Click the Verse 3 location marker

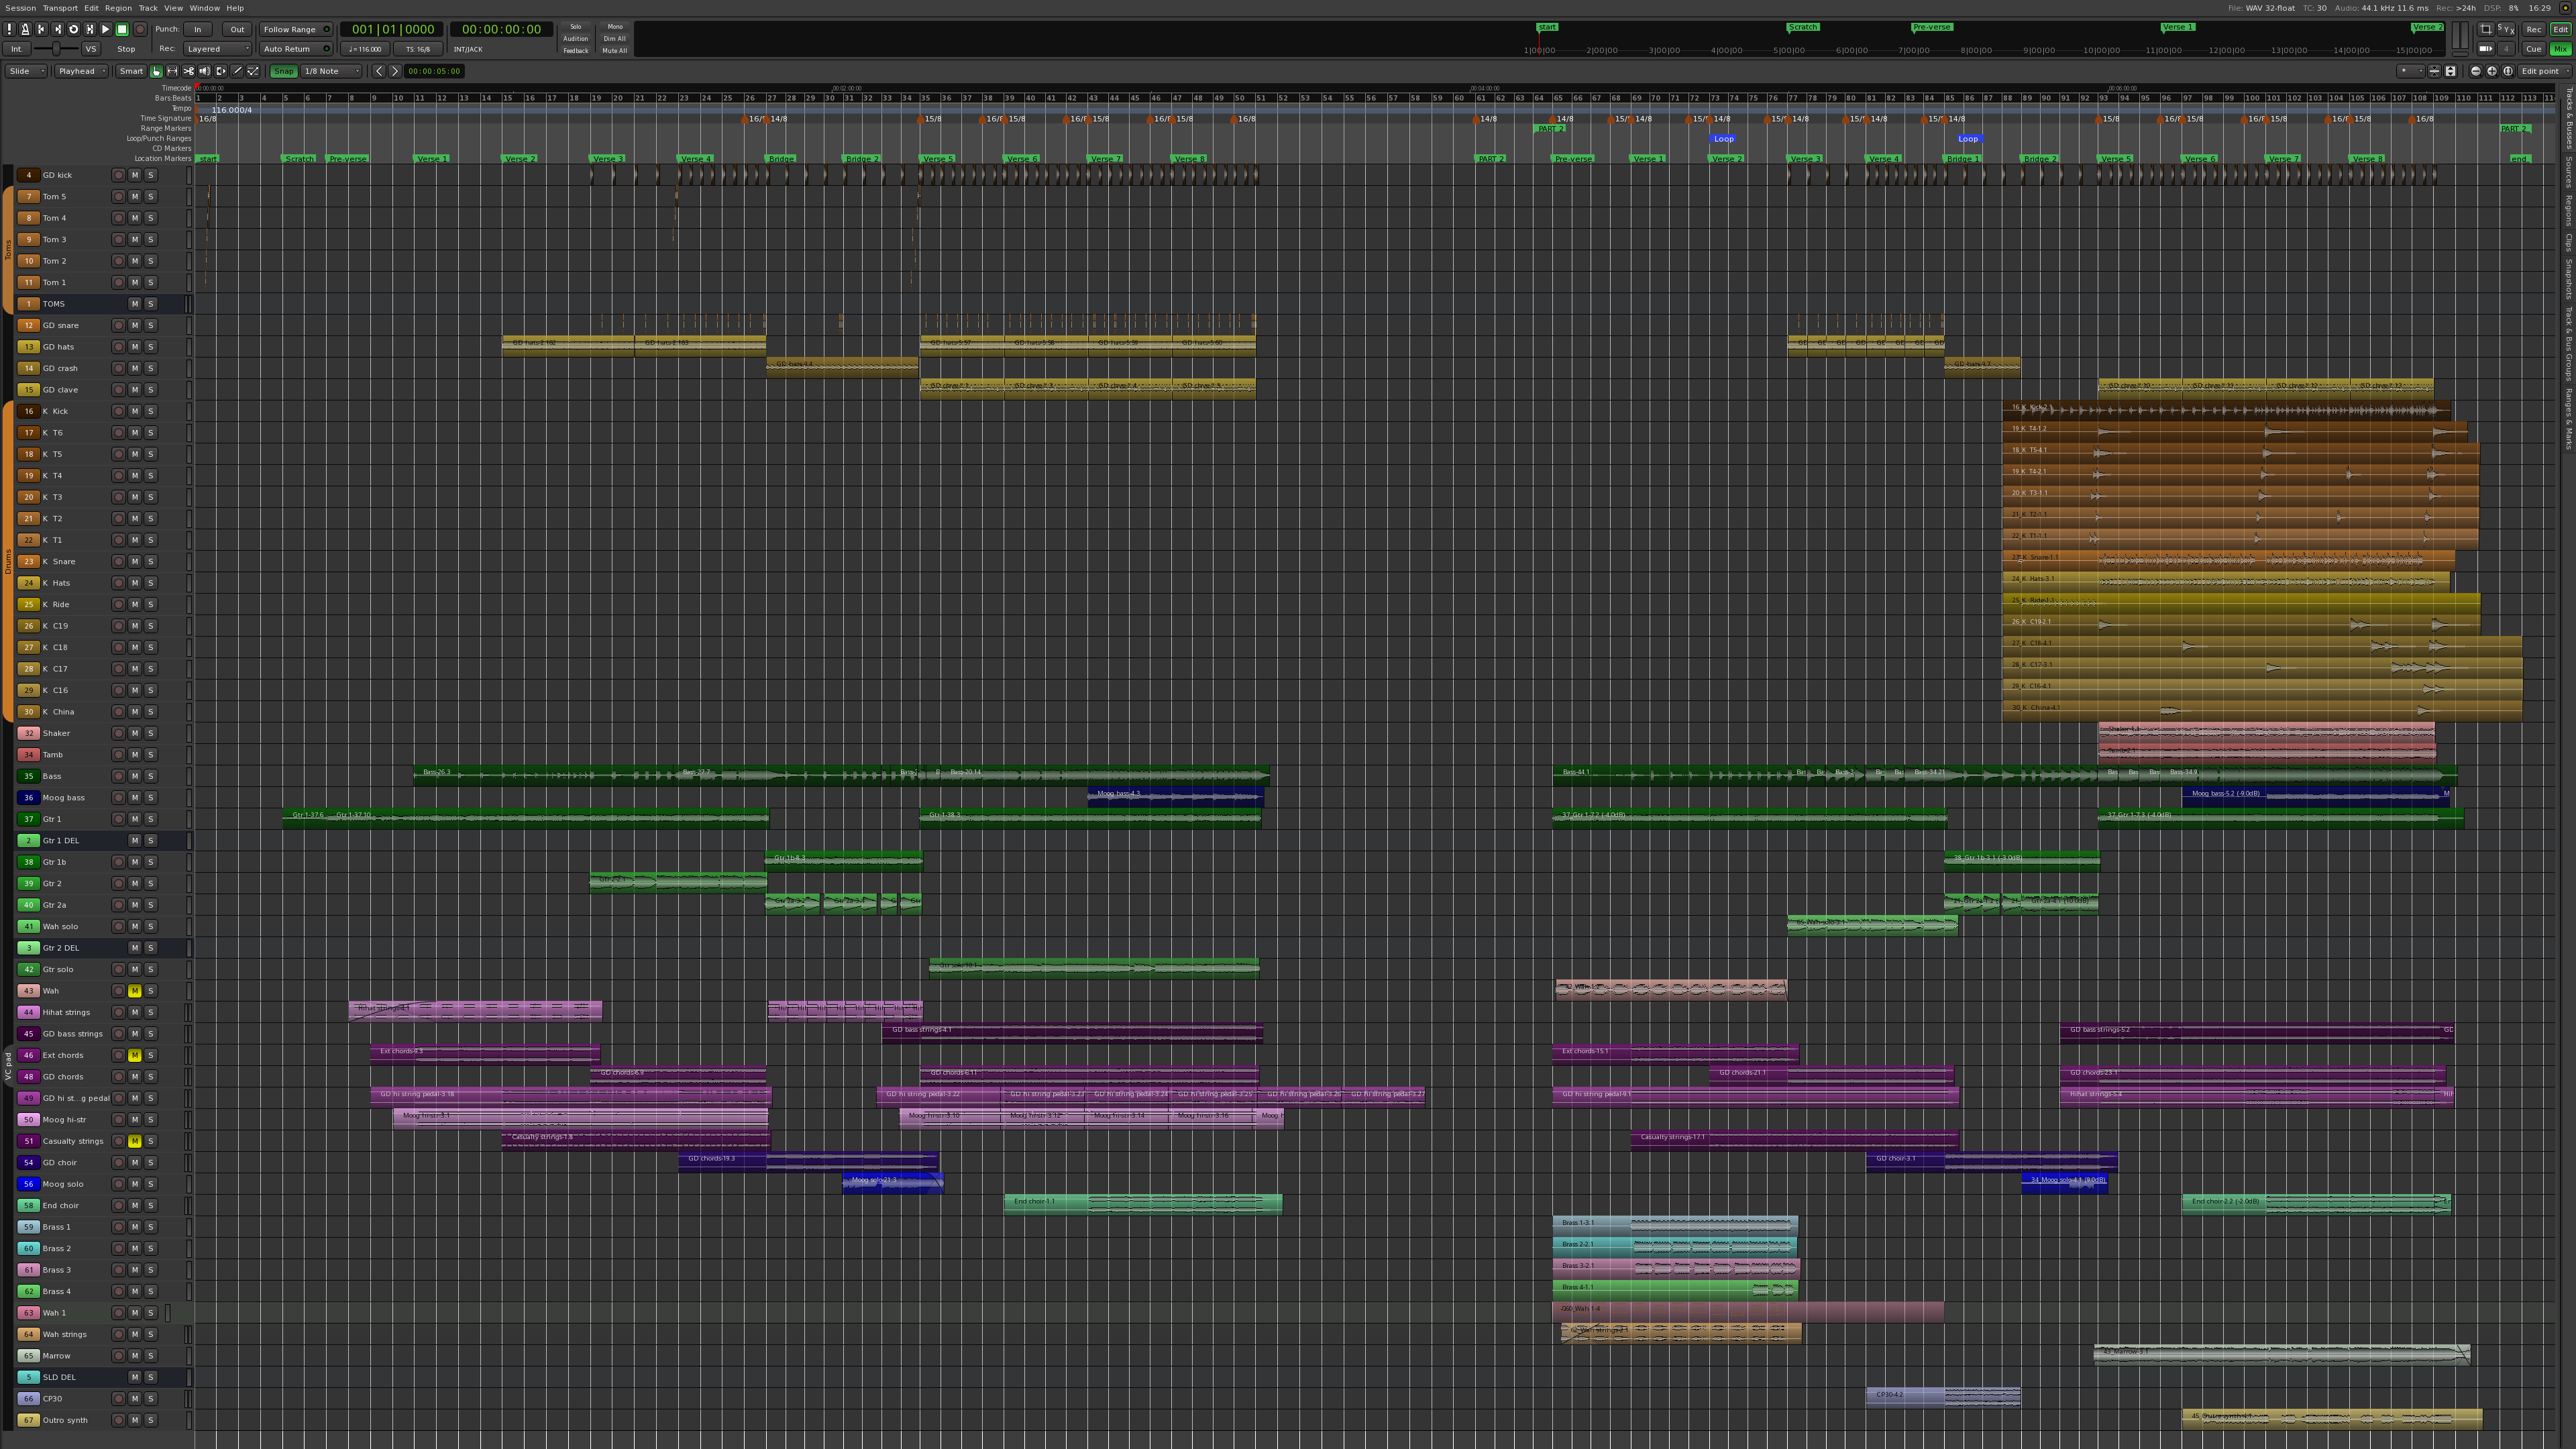point(607,158)
